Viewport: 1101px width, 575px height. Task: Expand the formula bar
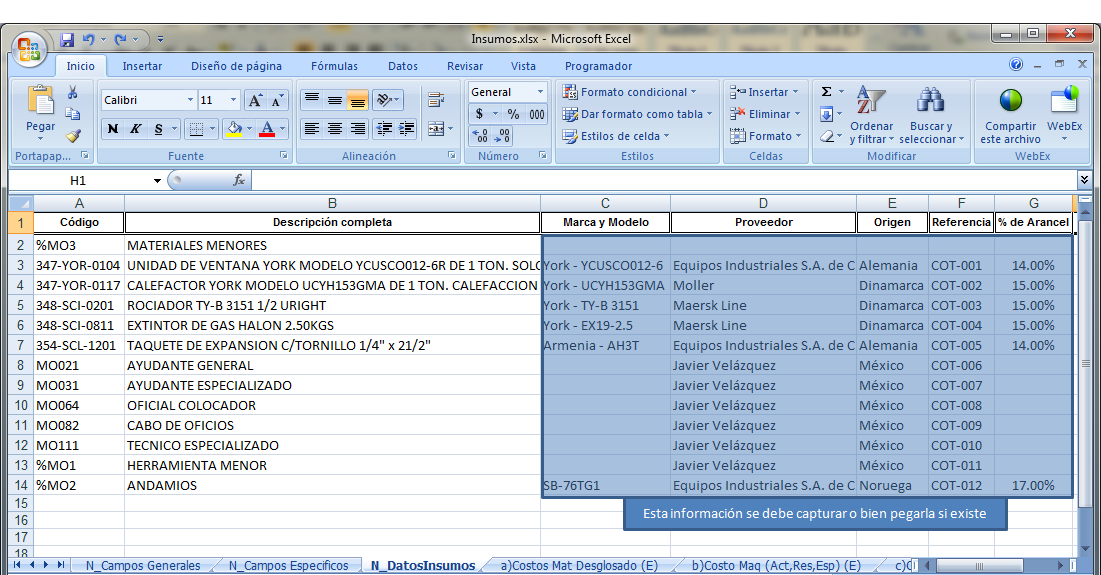[1084, 180]
